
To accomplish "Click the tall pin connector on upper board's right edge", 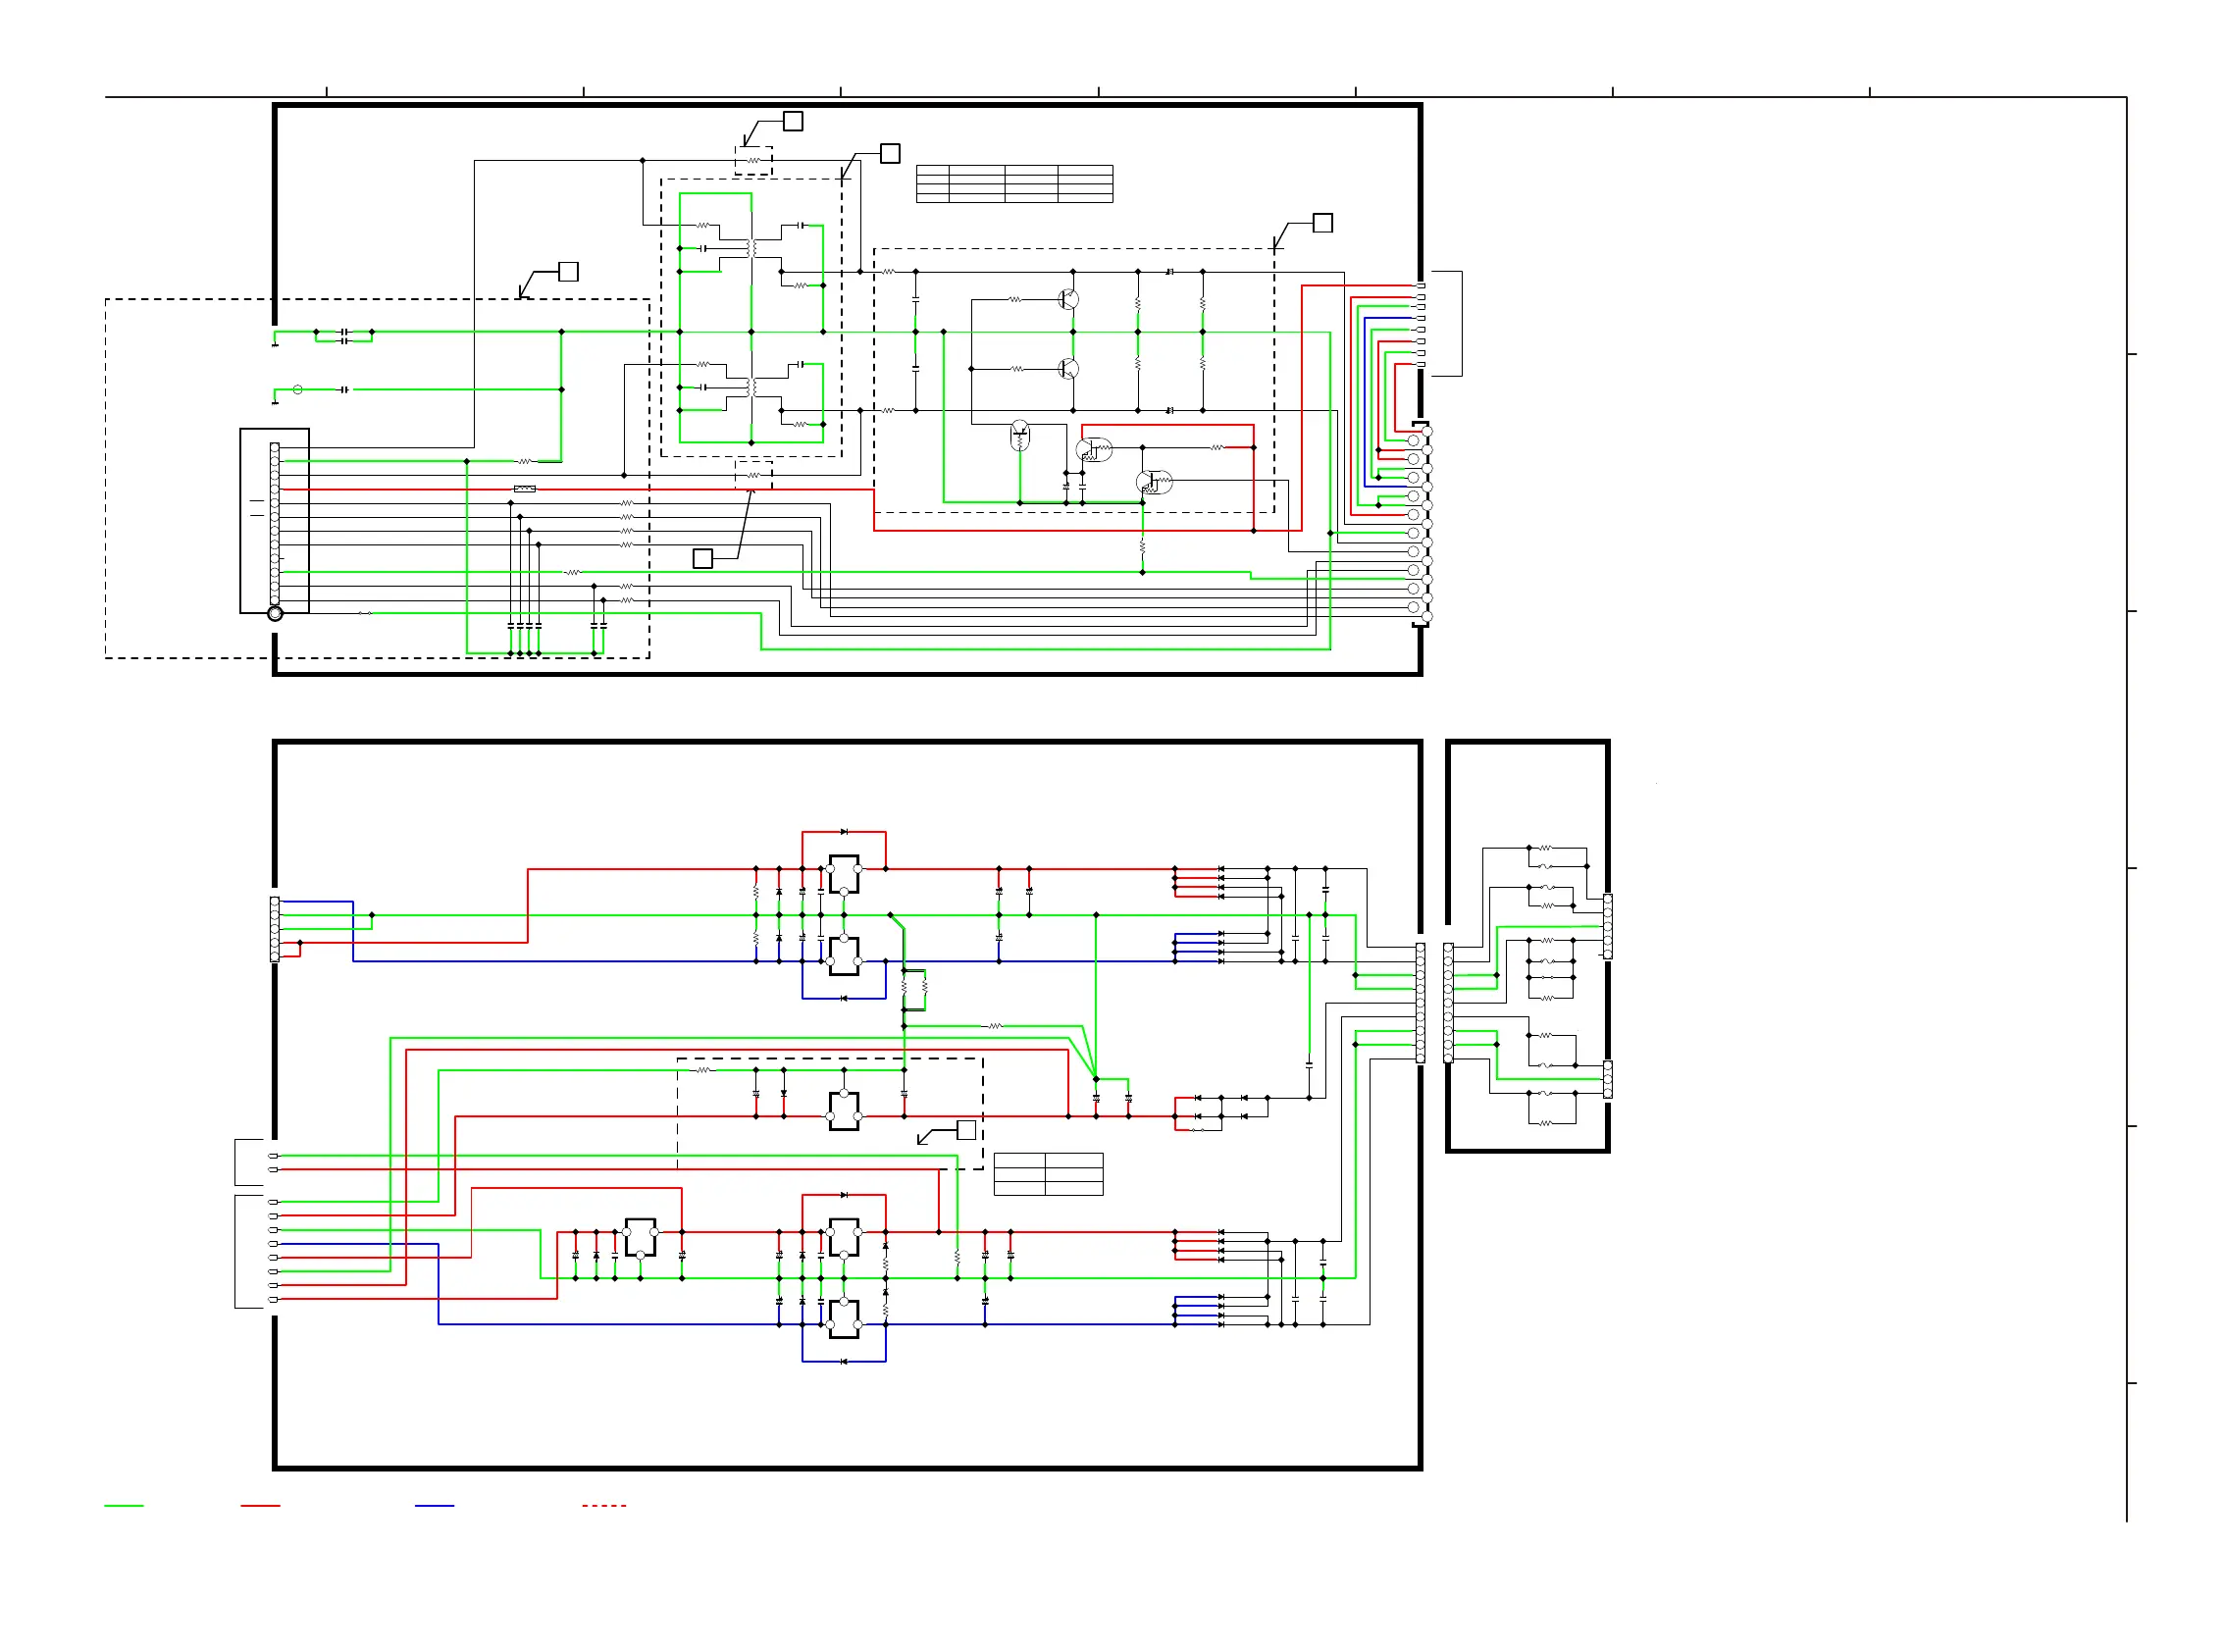I will click(1421, 524).
